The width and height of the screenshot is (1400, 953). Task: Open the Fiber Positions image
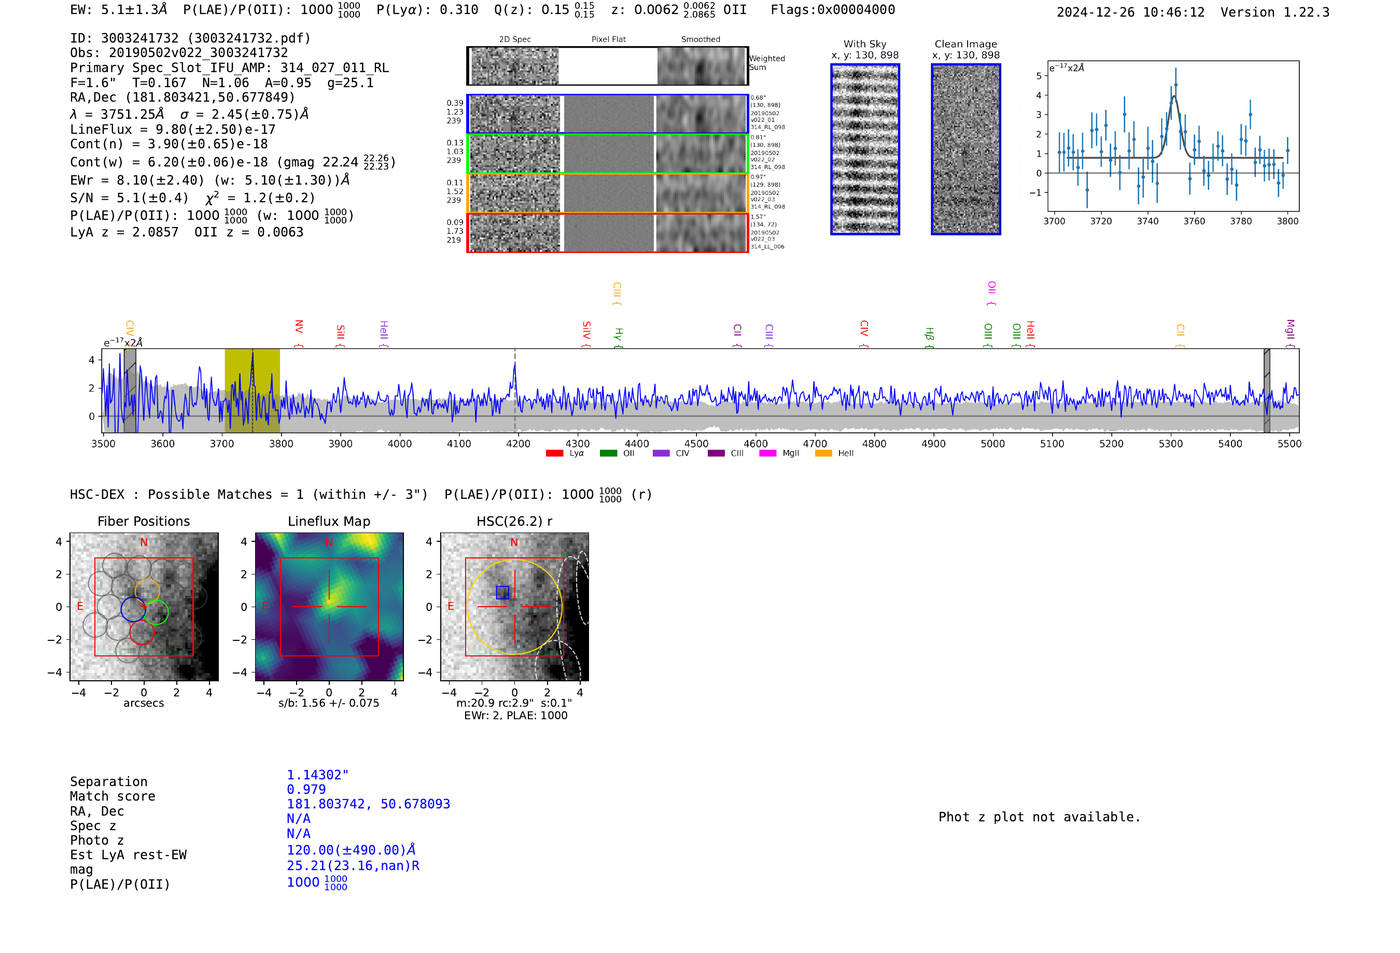click(x=143, y=607)
